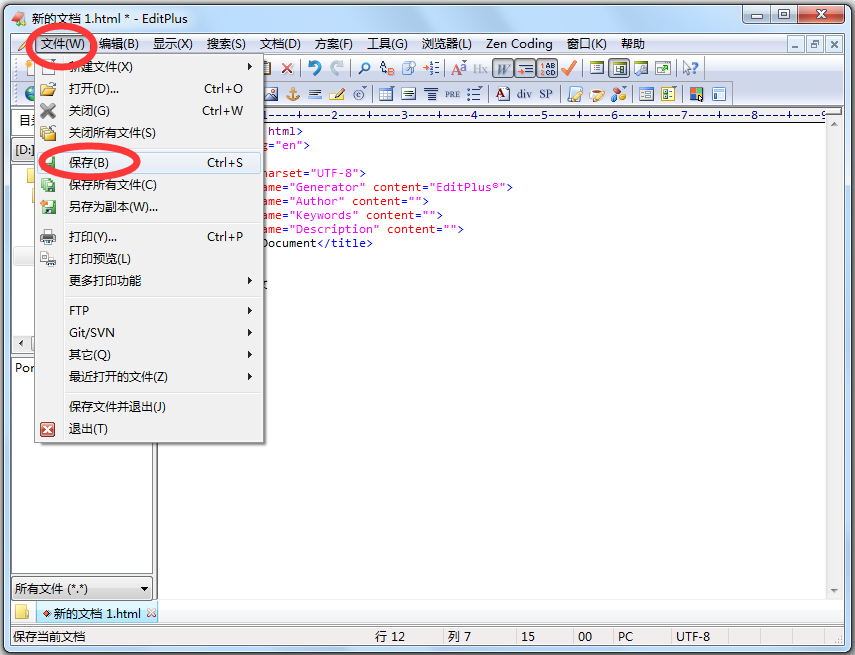The height and width of the screenshot is (655, 855).
Task: Expand the 最近打开的文件 submenu
Action: coord(120,378)
